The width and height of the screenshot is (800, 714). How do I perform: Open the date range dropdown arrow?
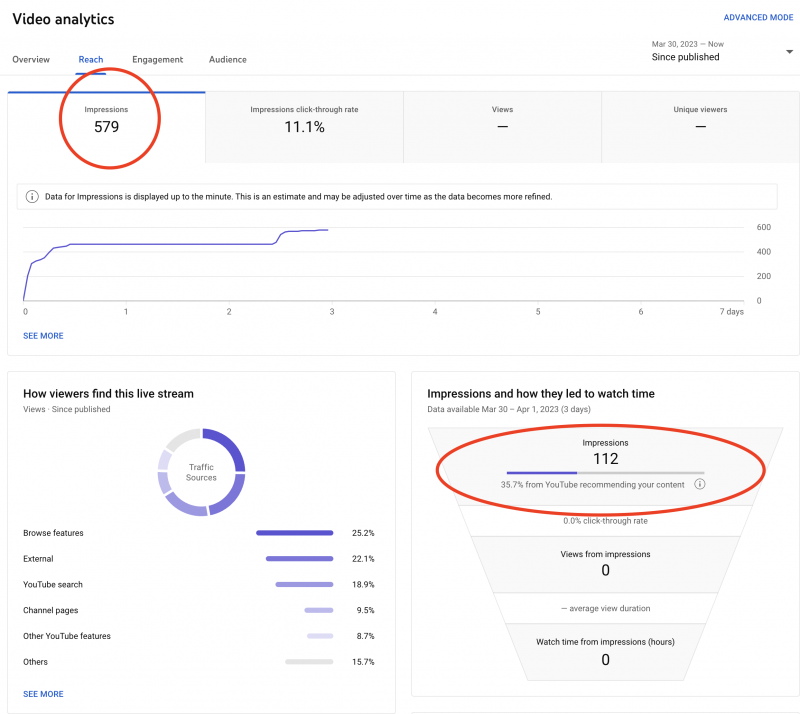click(x=790, y=52)
